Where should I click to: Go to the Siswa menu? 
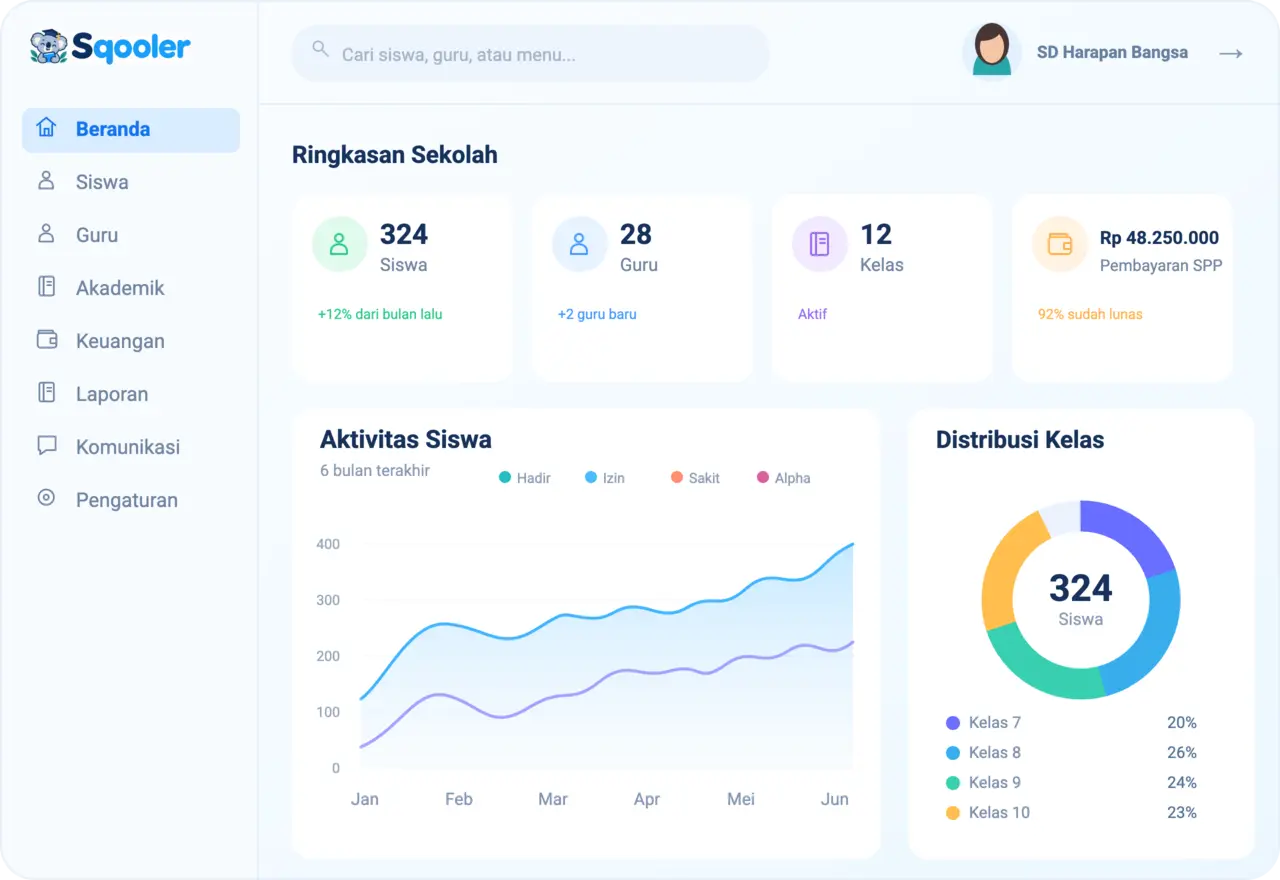coord(131,182)
